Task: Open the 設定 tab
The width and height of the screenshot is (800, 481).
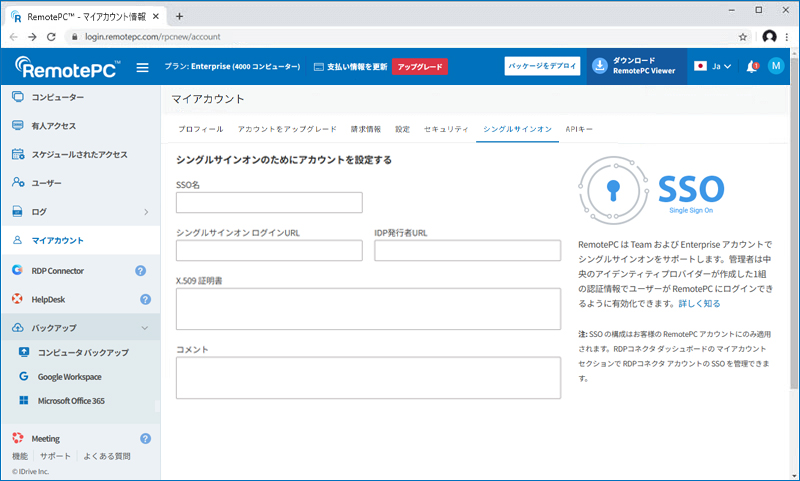Action: pyautogui.click(x=403, y=129)
